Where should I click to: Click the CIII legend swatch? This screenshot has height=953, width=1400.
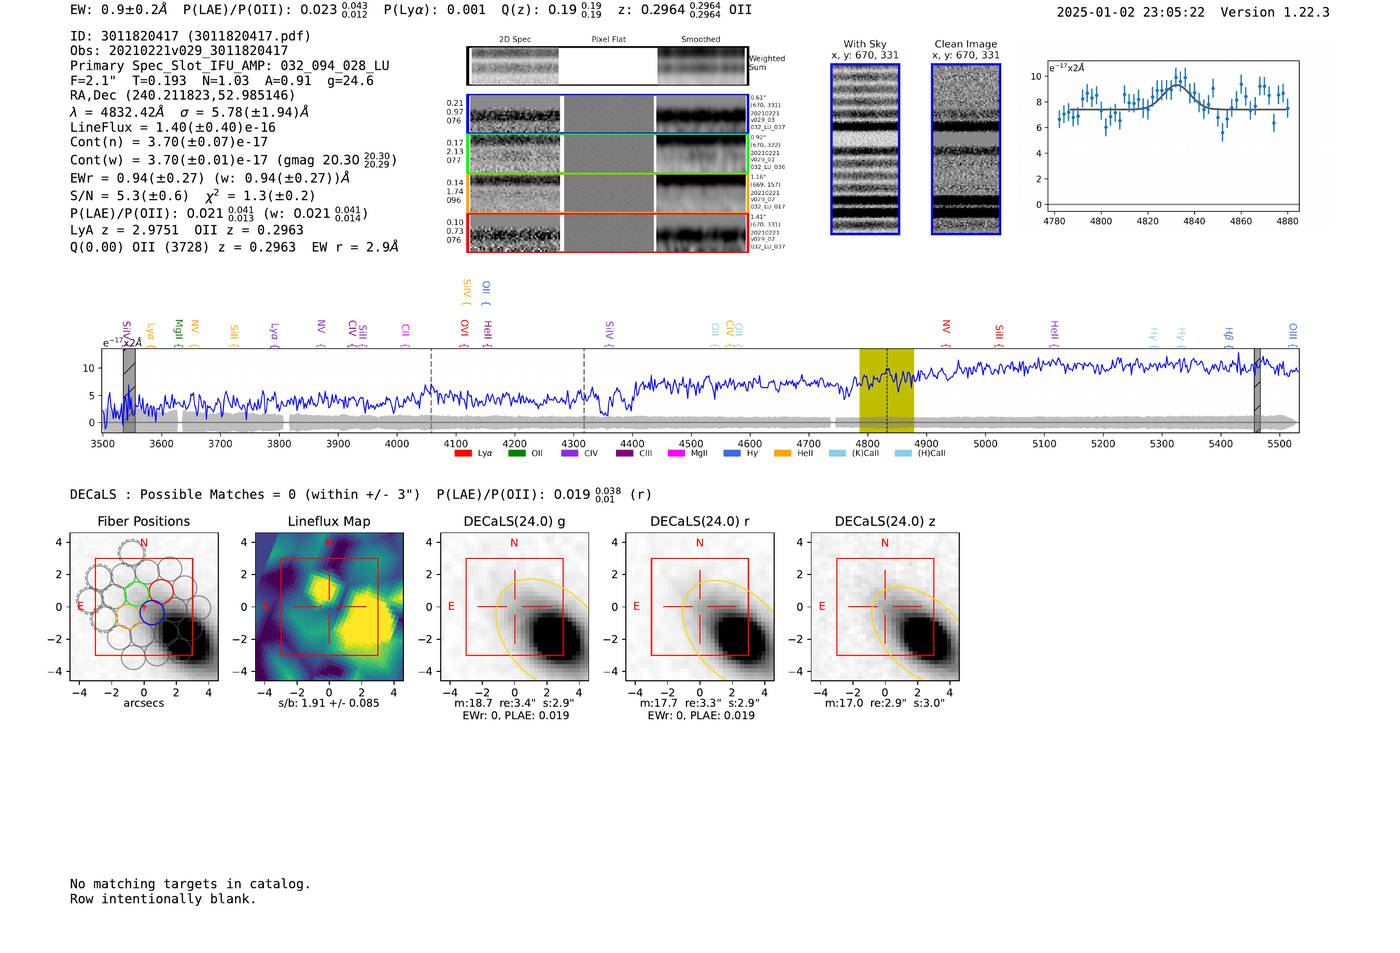(x=624, y=453)
